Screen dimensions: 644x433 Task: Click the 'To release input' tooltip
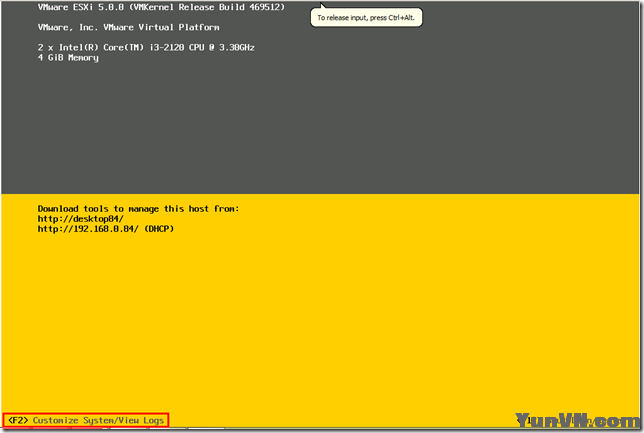pyautogui.click(x=366, y=18)
